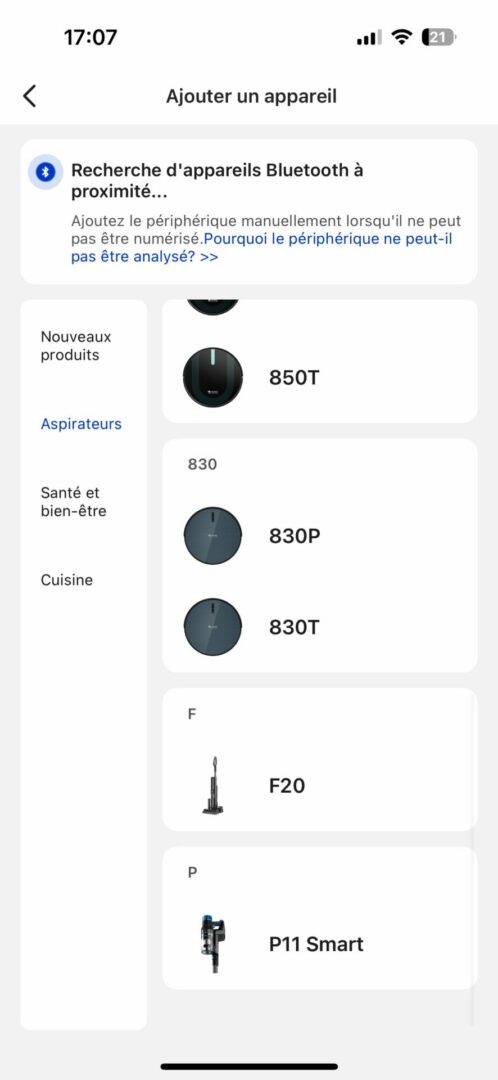Select the 830T robot vacuum image
This screenshot has width=498, height=1080.
click(213, 627)
